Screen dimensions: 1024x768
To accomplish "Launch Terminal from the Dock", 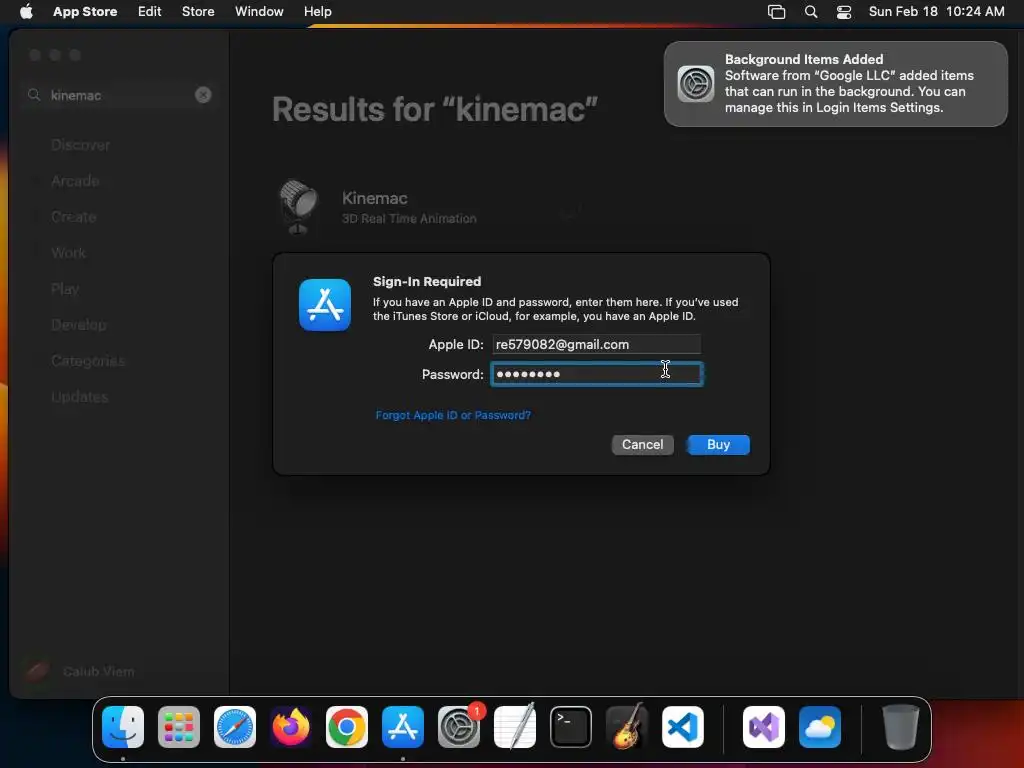I will (571, 727).
